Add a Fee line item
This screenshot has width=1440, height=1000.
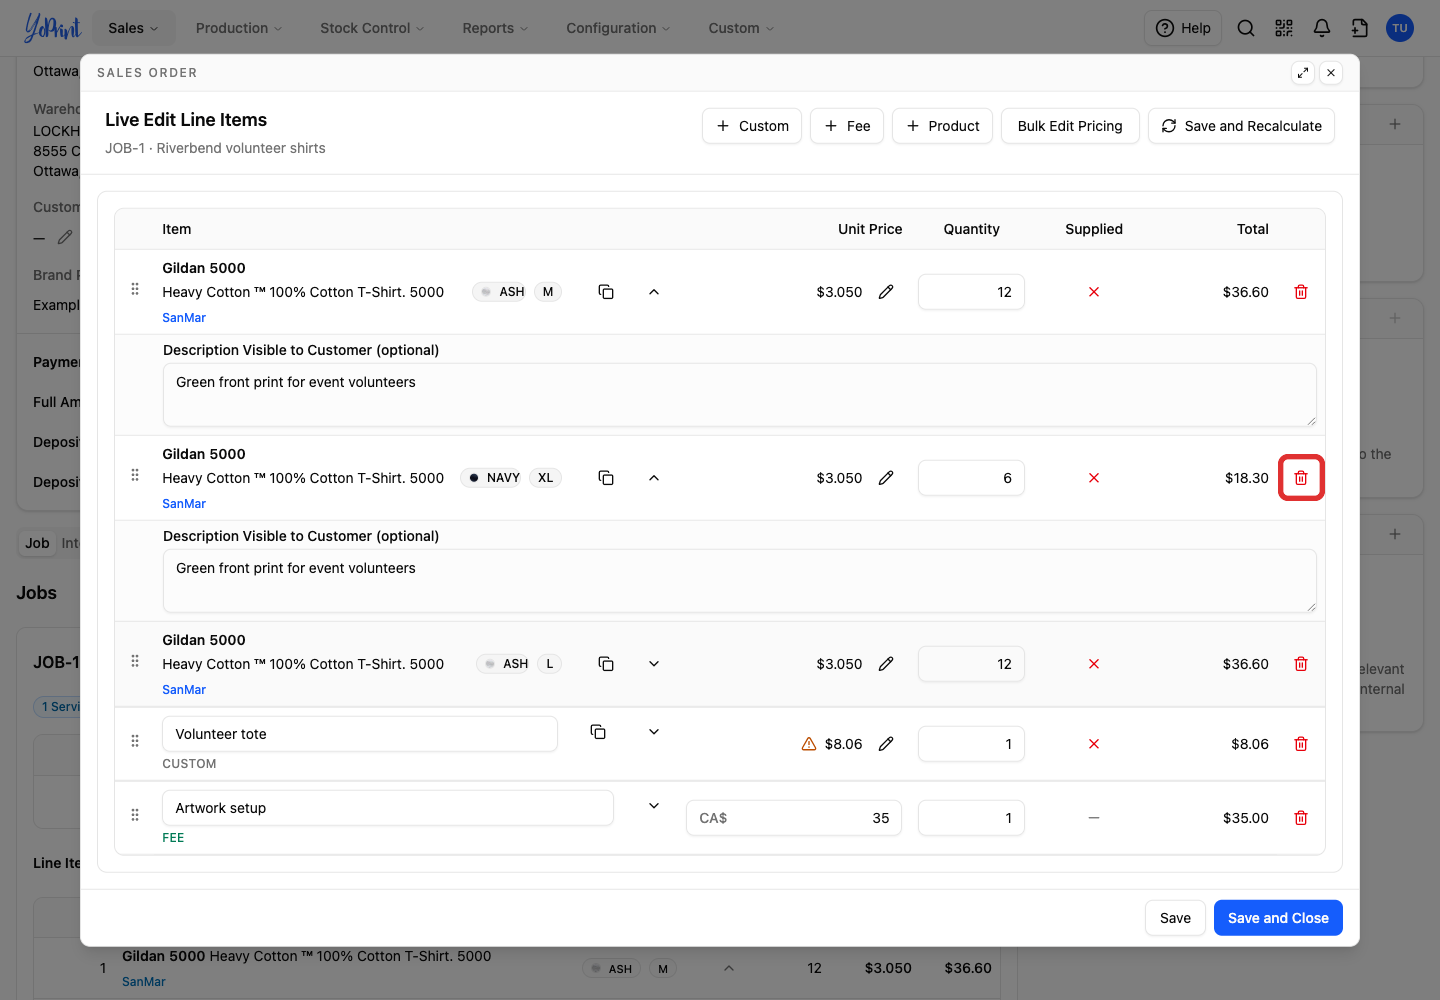(847, 126)
